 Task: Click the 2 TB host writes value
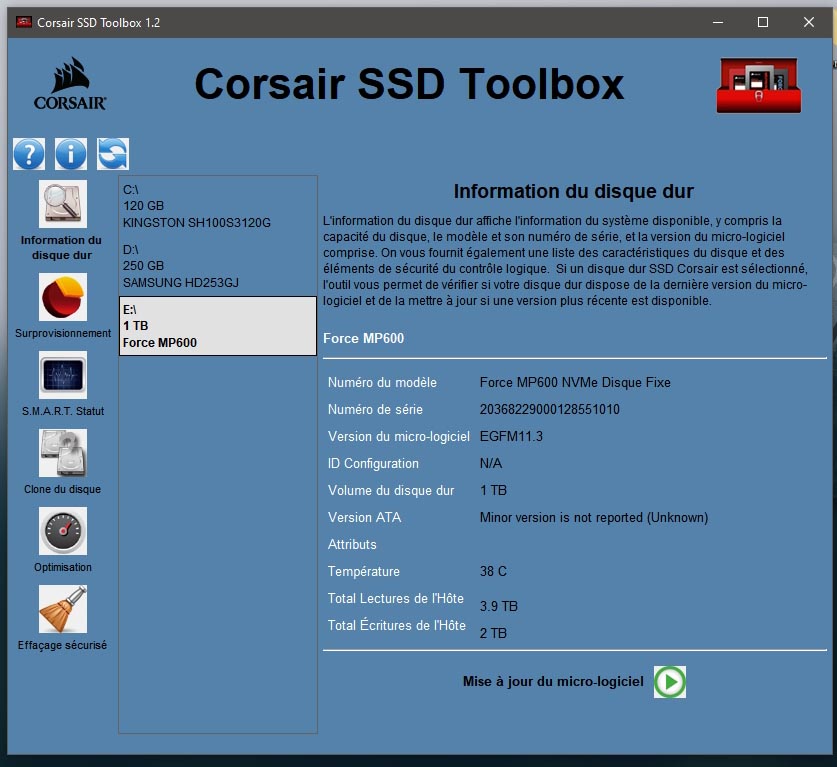pyautogui.click(x=493, y=634)
